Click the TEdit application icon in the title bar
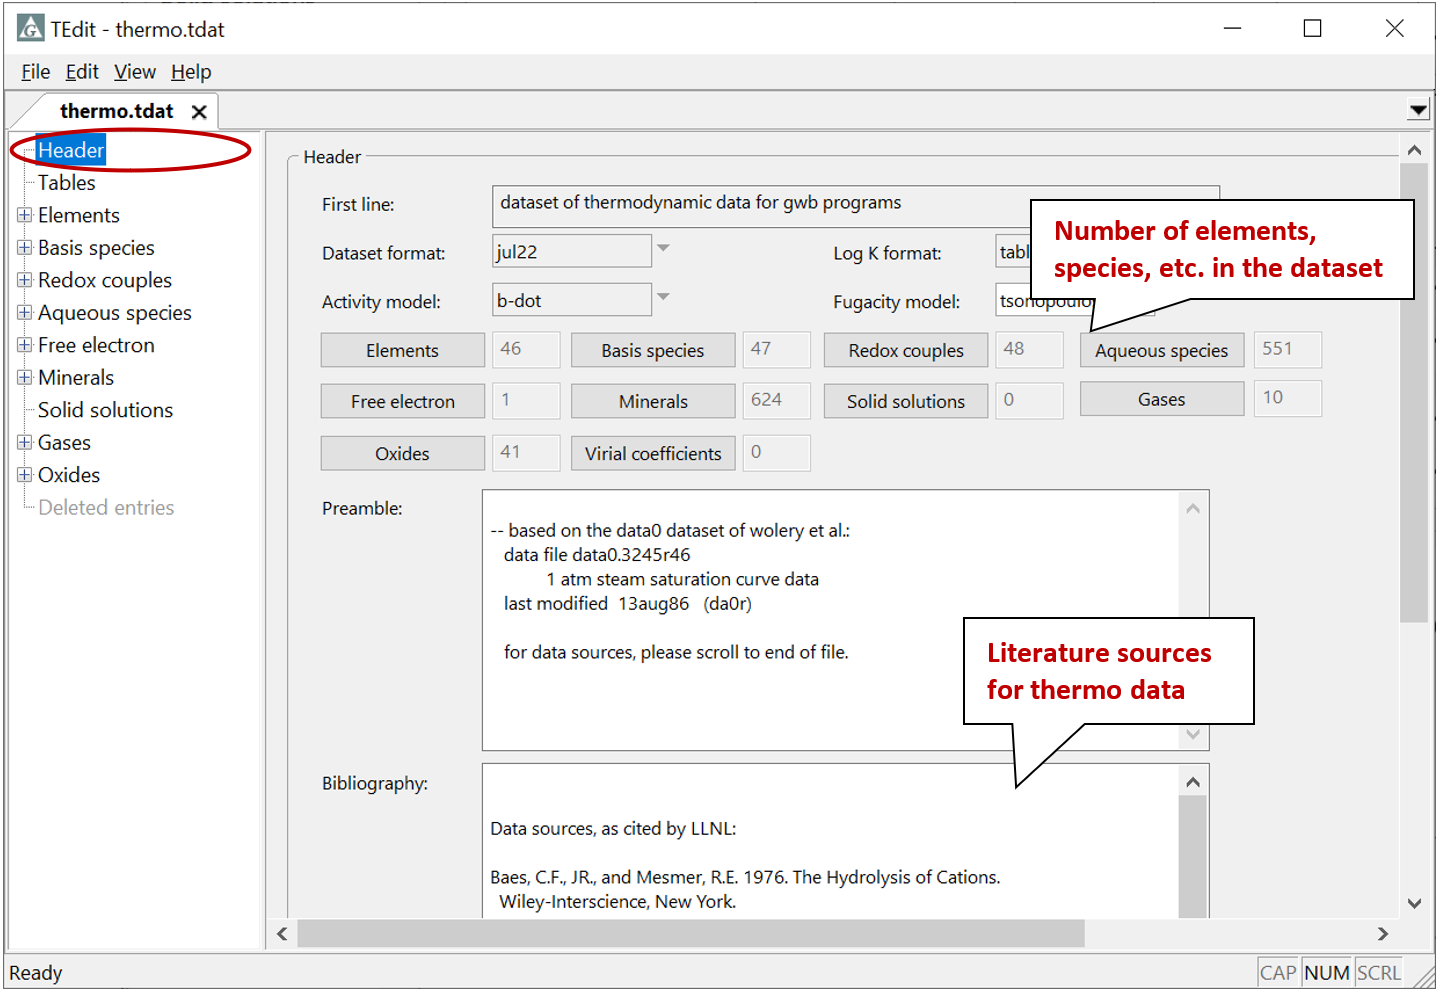Screen dimensions: 1439x991 pos(31,28)
